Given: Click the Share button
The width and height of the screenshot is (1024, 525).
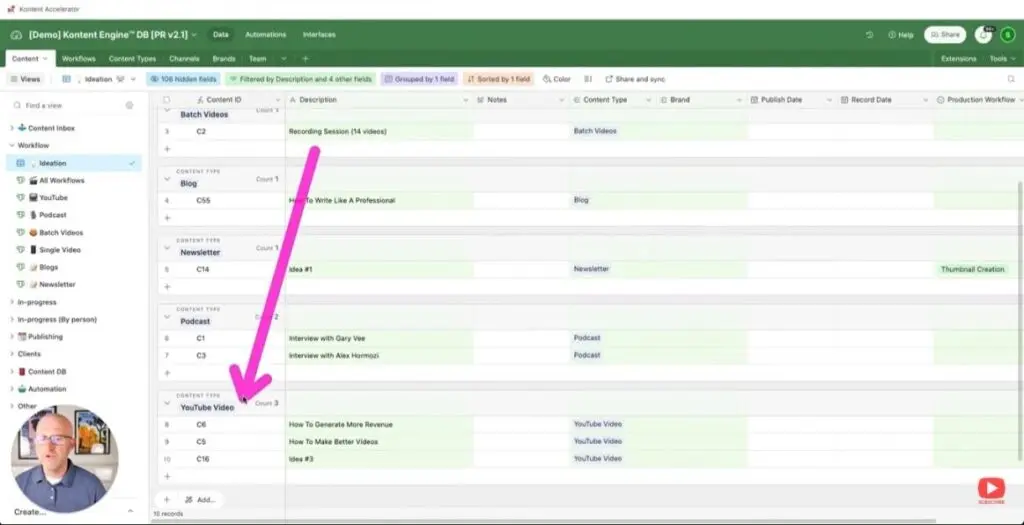Looking at the screenshot, I should coord(944,35).
